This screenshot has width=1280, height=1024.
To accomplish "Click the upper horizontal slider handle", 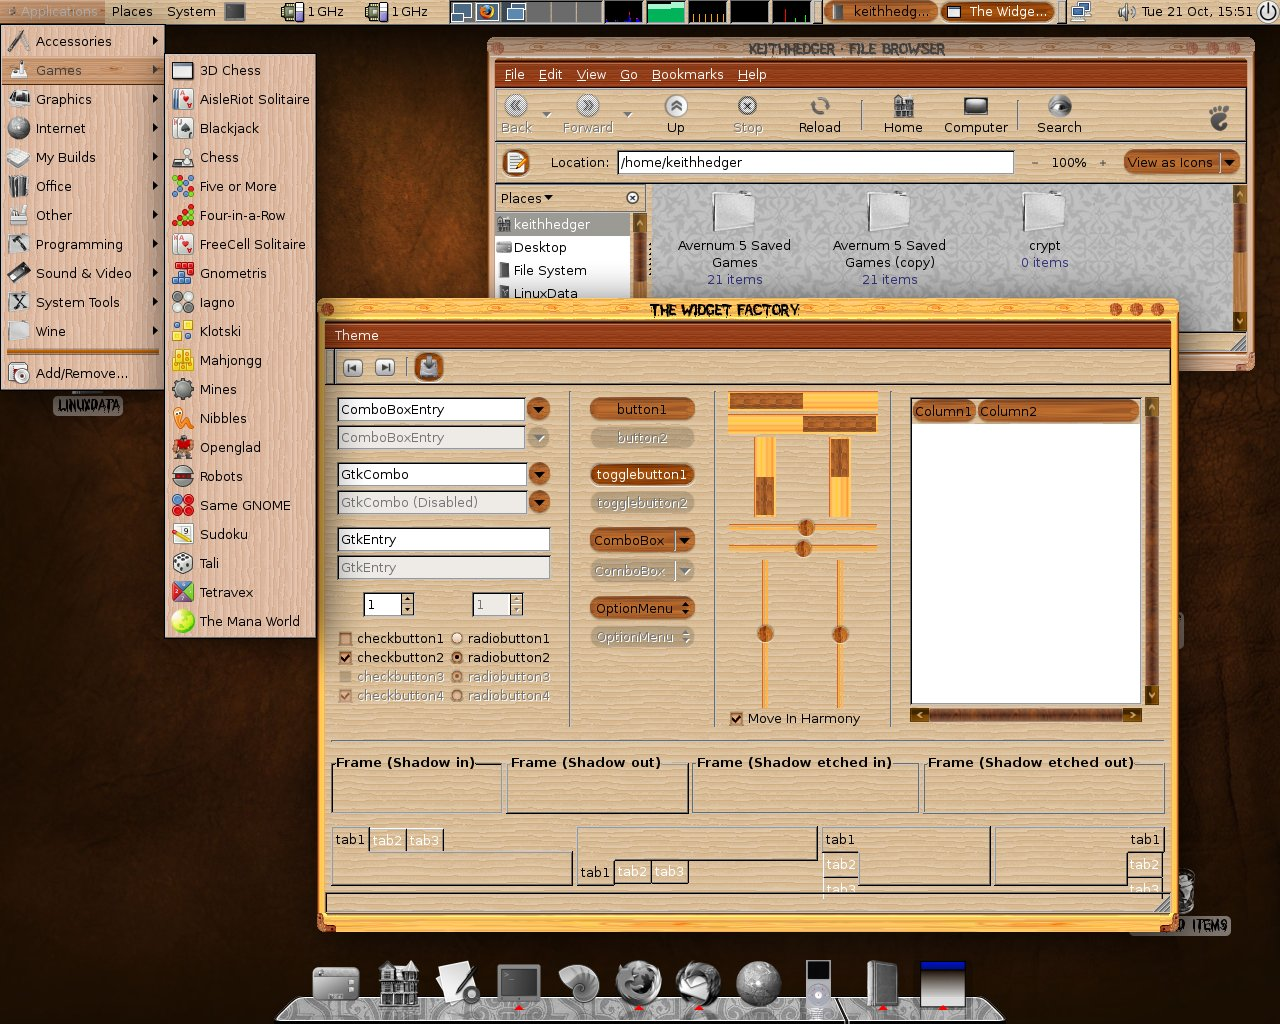I will click(806, 528).
